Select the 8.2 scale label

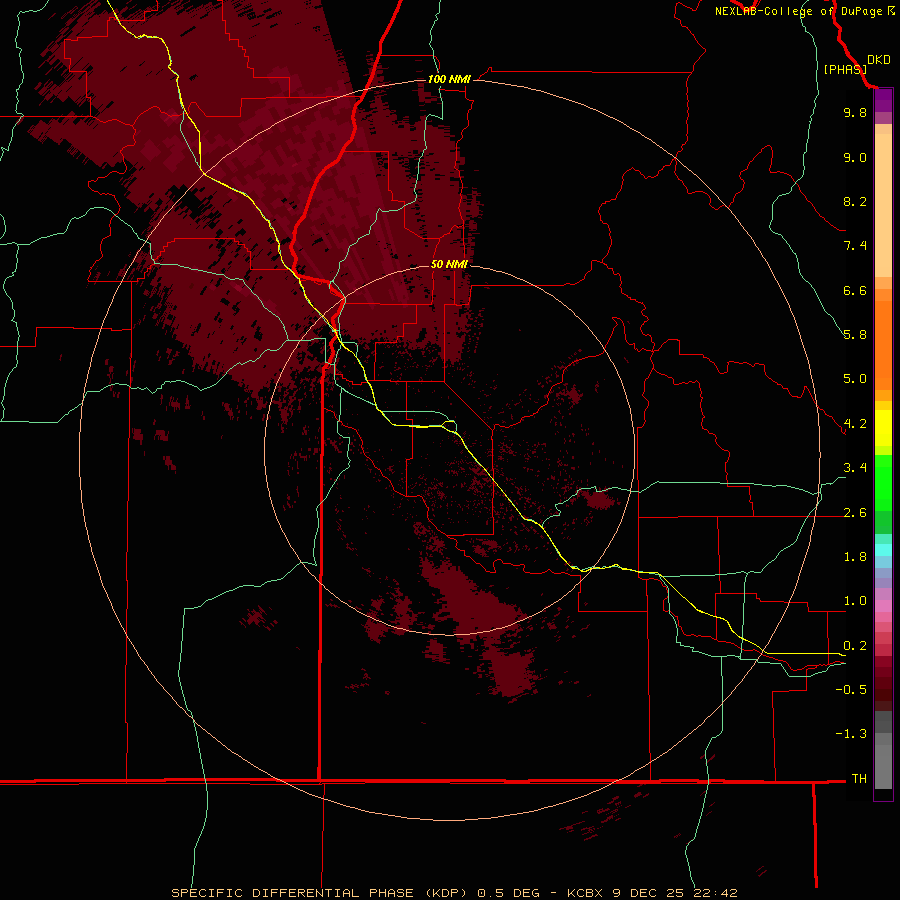[855, 201]
